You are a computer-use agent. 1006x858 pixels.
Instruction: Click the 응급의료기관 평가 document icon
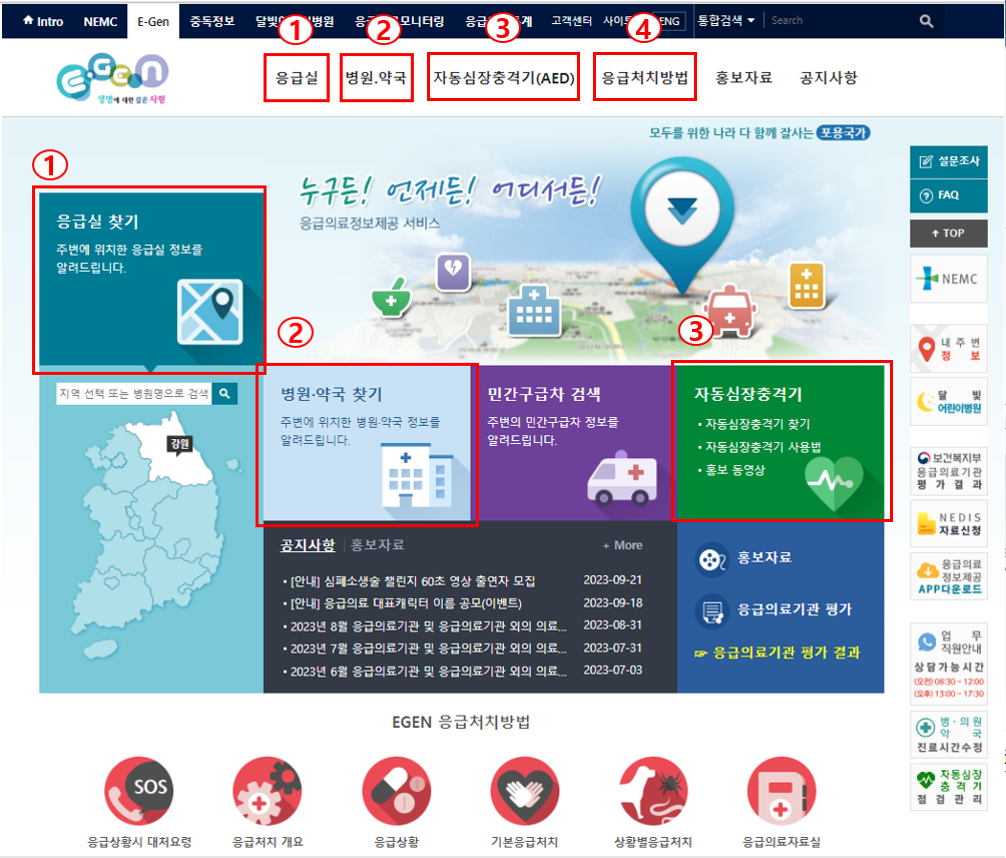(x=711, y=611)
